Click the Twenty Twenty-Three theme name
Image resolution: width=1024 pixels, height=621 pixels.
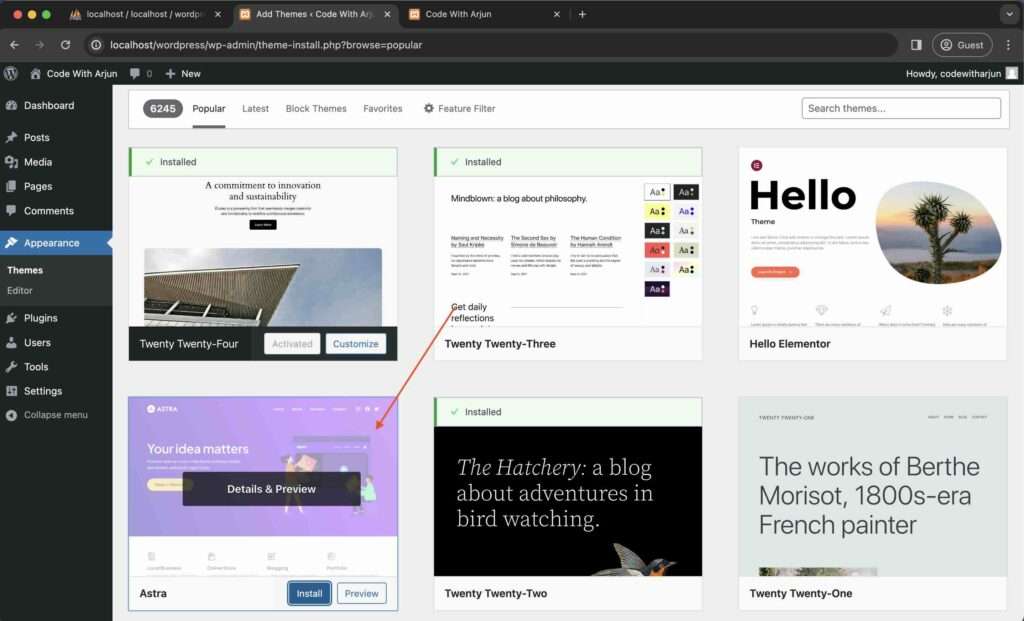coord(500,344)
